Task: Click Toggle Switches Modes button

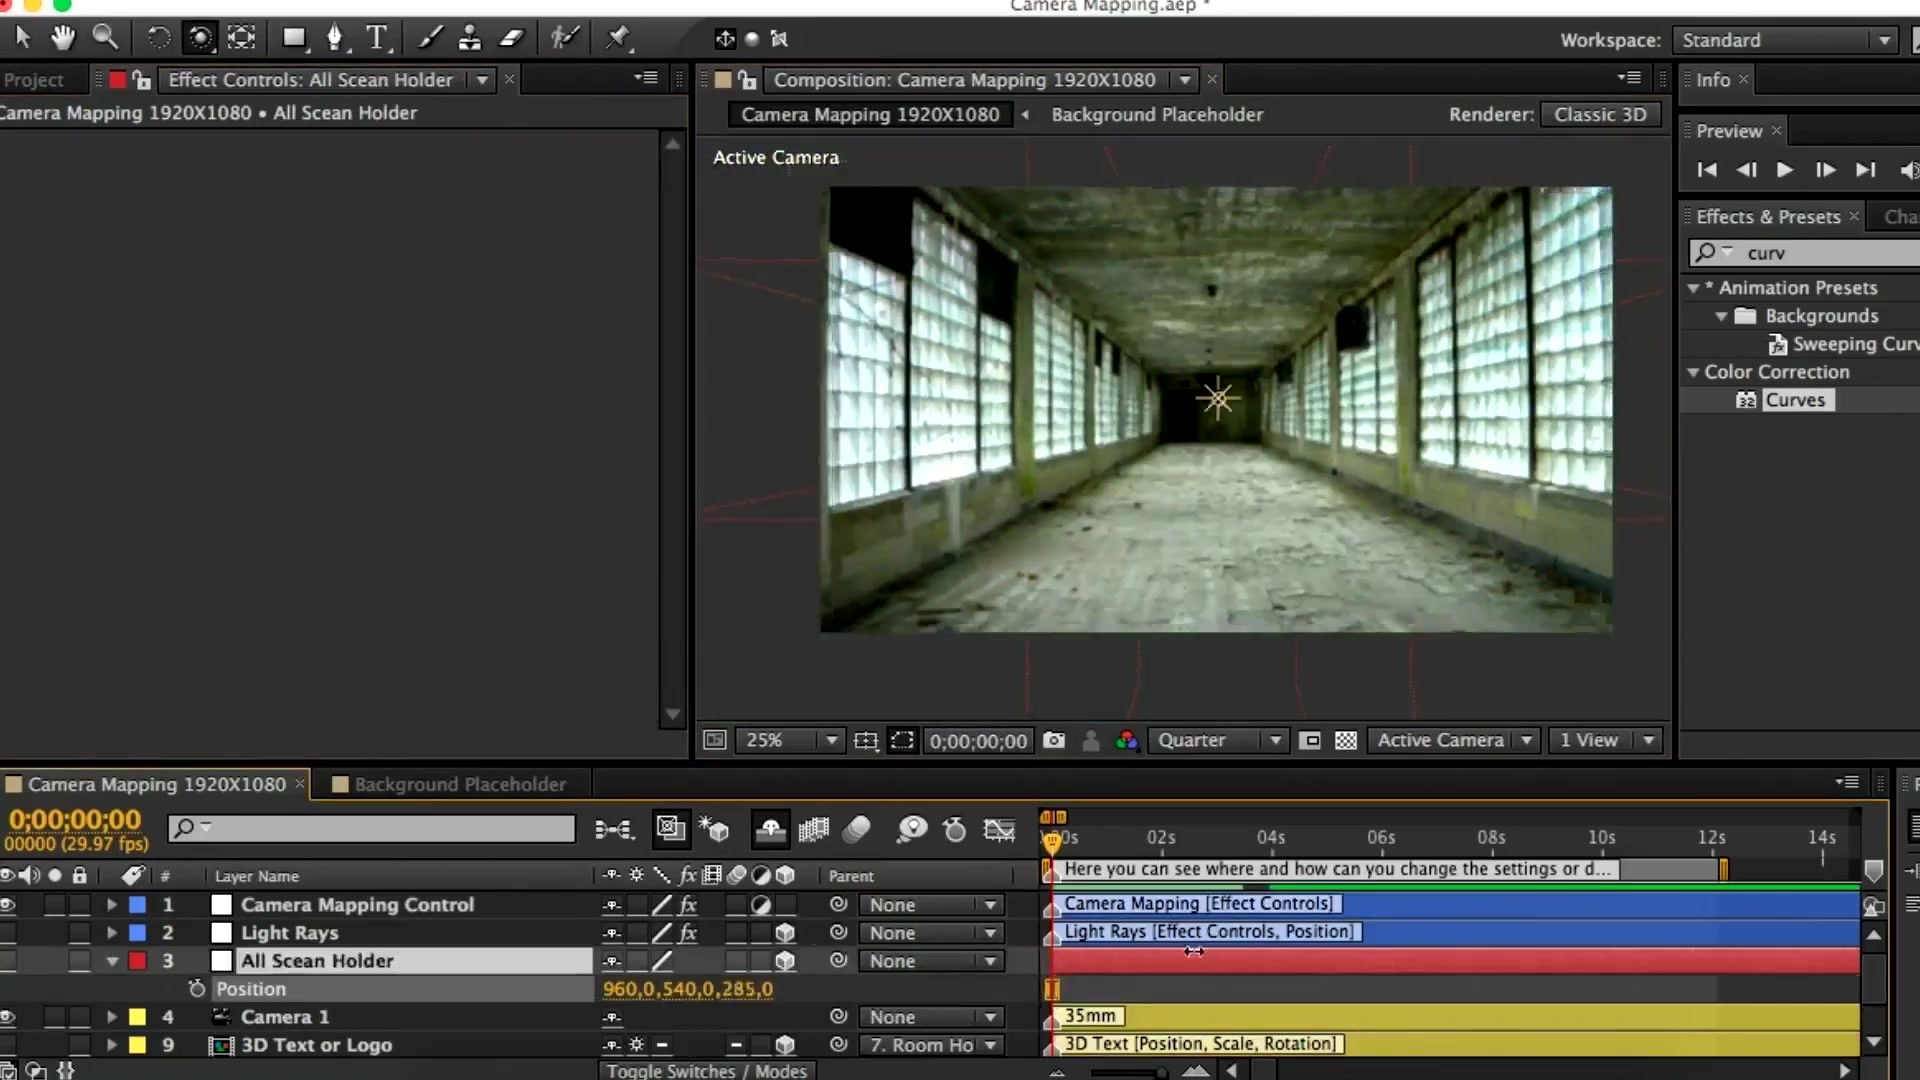Action: [x=705, y=1069]
